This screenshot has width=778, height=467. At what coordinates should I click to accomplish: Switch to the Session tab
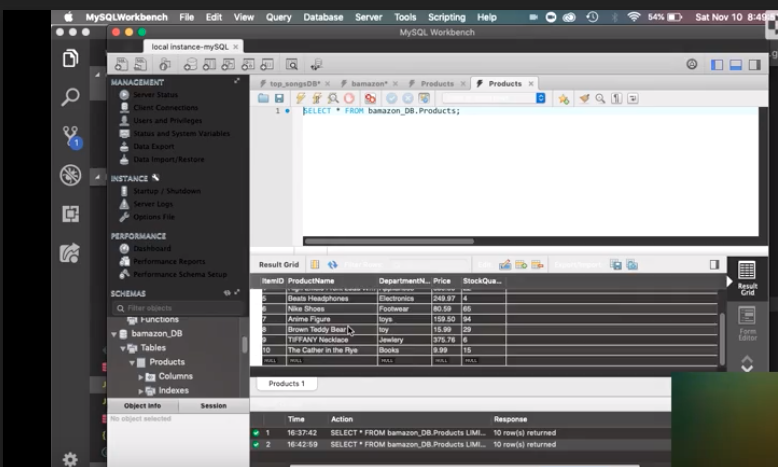point(213,406)
